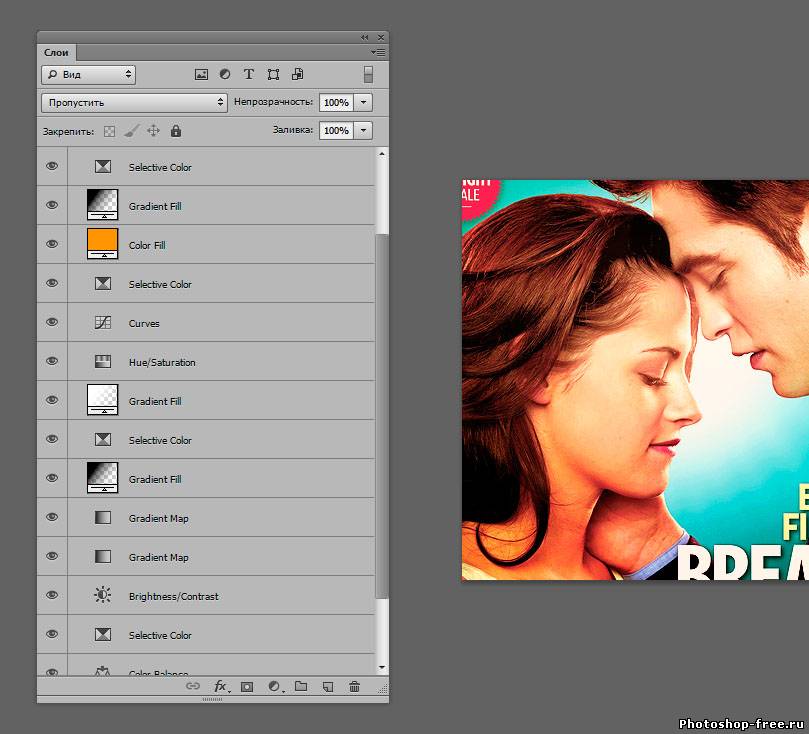Filter layers by type (T) icon
Viewport: 809px width, 734px height.
(248, 74)
